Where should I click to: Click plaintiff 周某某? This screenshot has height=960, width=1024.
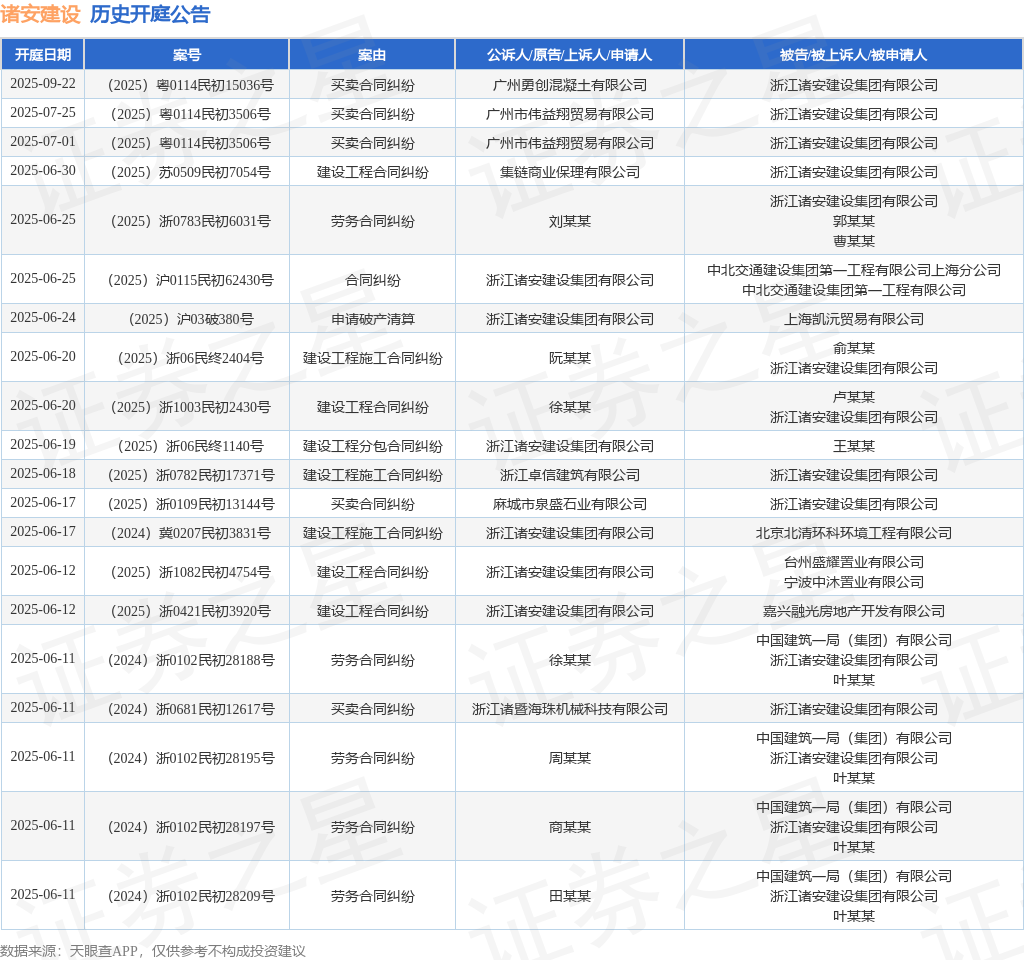point(569,758)
